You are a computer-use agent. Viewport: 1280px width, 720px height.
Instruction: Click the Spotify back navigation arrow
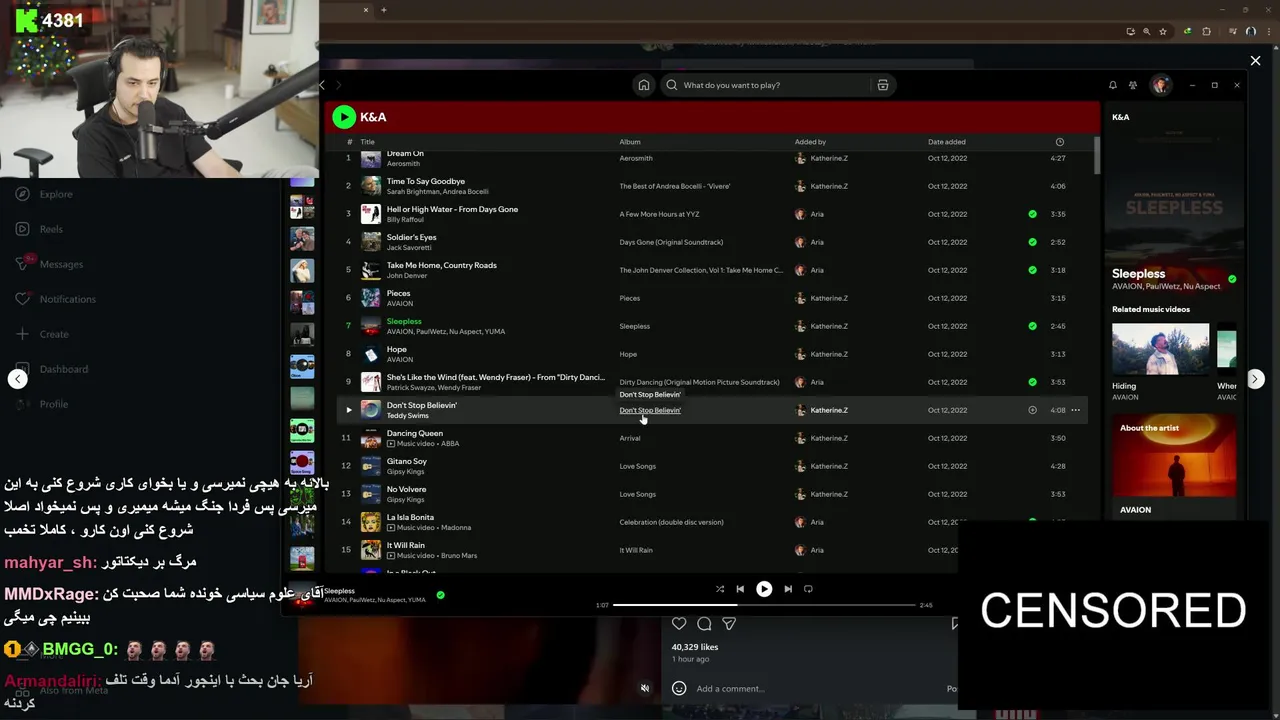322,85
